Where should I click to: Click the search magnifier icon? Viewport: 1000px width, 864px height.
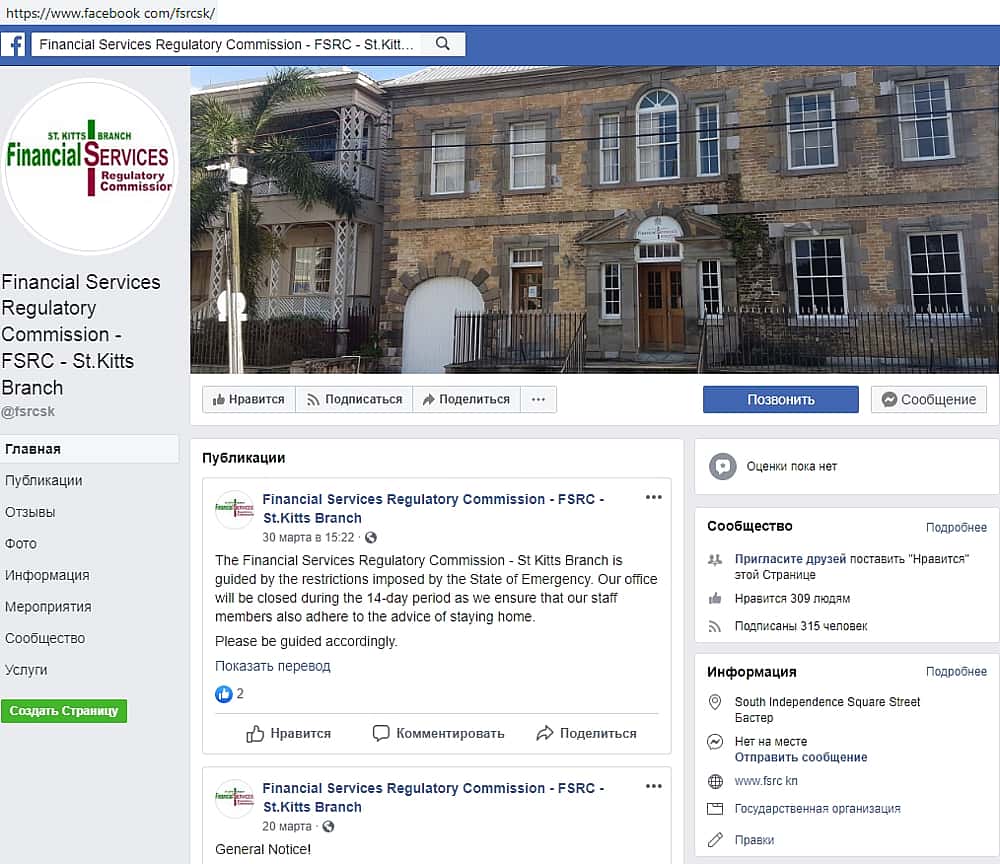tap(443, 44)
